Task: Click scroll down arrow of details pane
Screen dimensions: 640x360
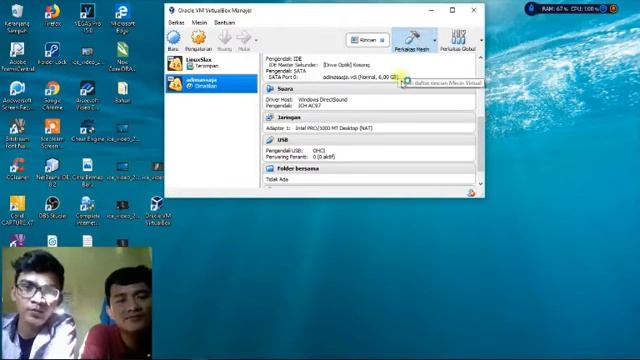Action: click(x=481, y=184)
